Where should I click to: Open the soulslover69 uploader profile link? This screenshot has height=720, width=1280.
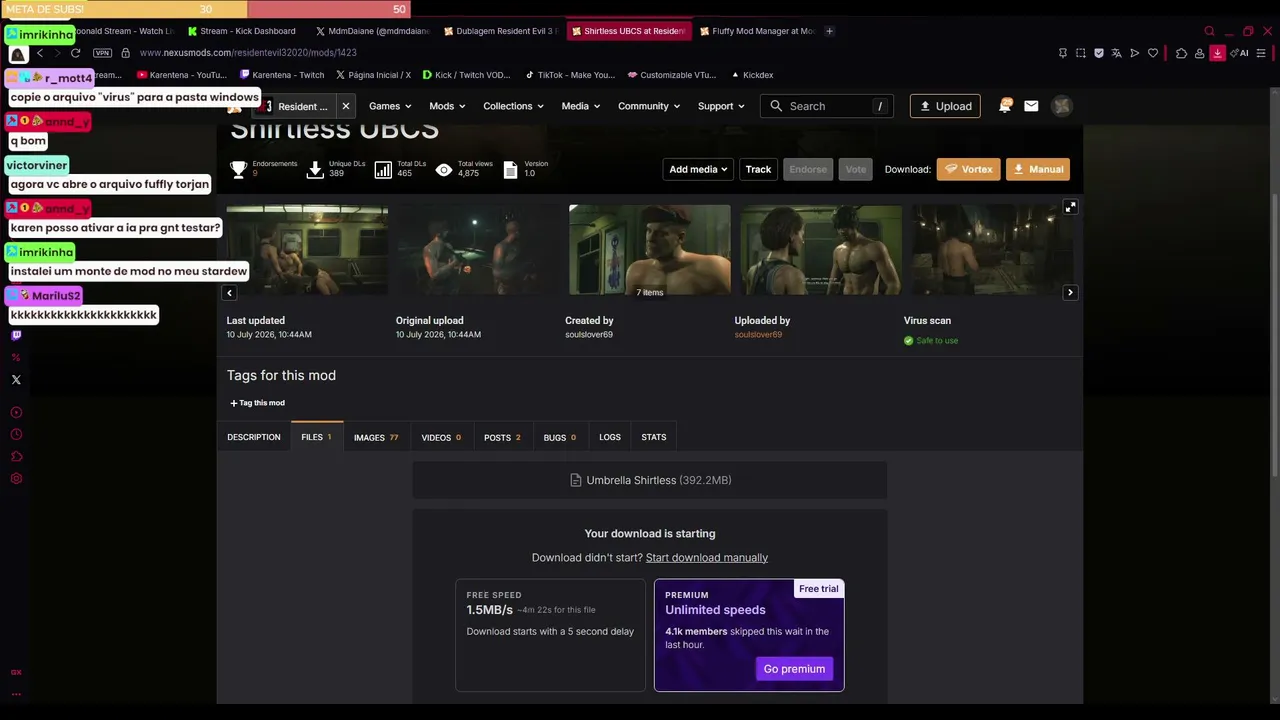(x=758, y=335)
